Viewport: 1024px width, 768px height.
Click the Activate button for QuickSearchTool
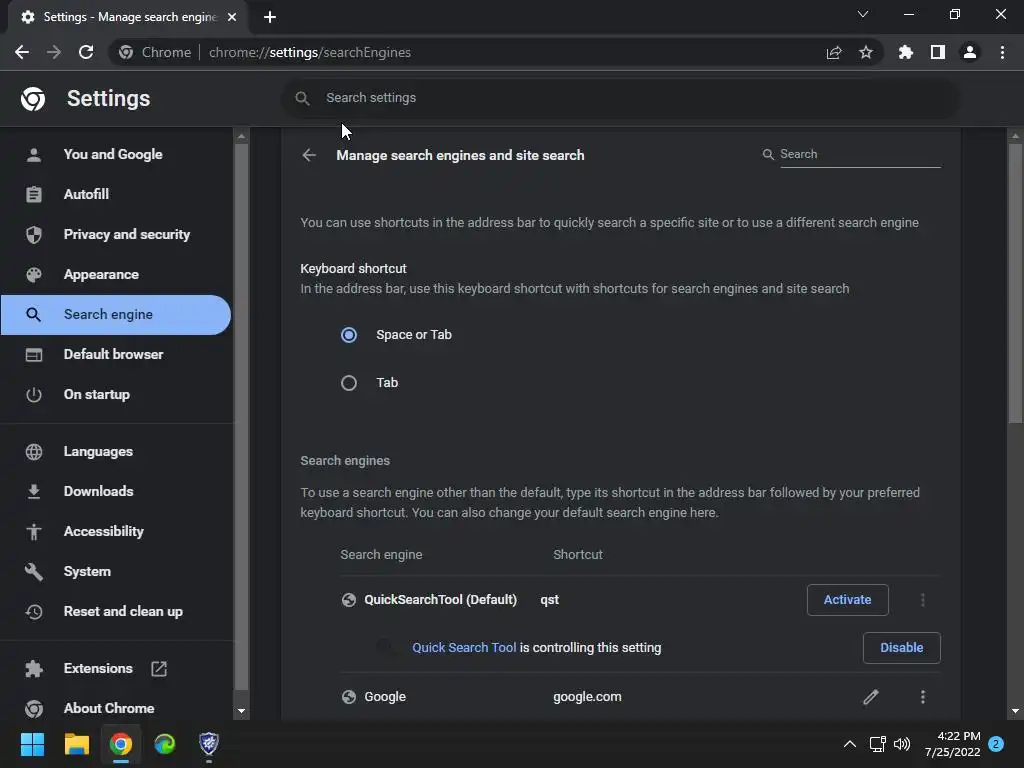[848, 600]
